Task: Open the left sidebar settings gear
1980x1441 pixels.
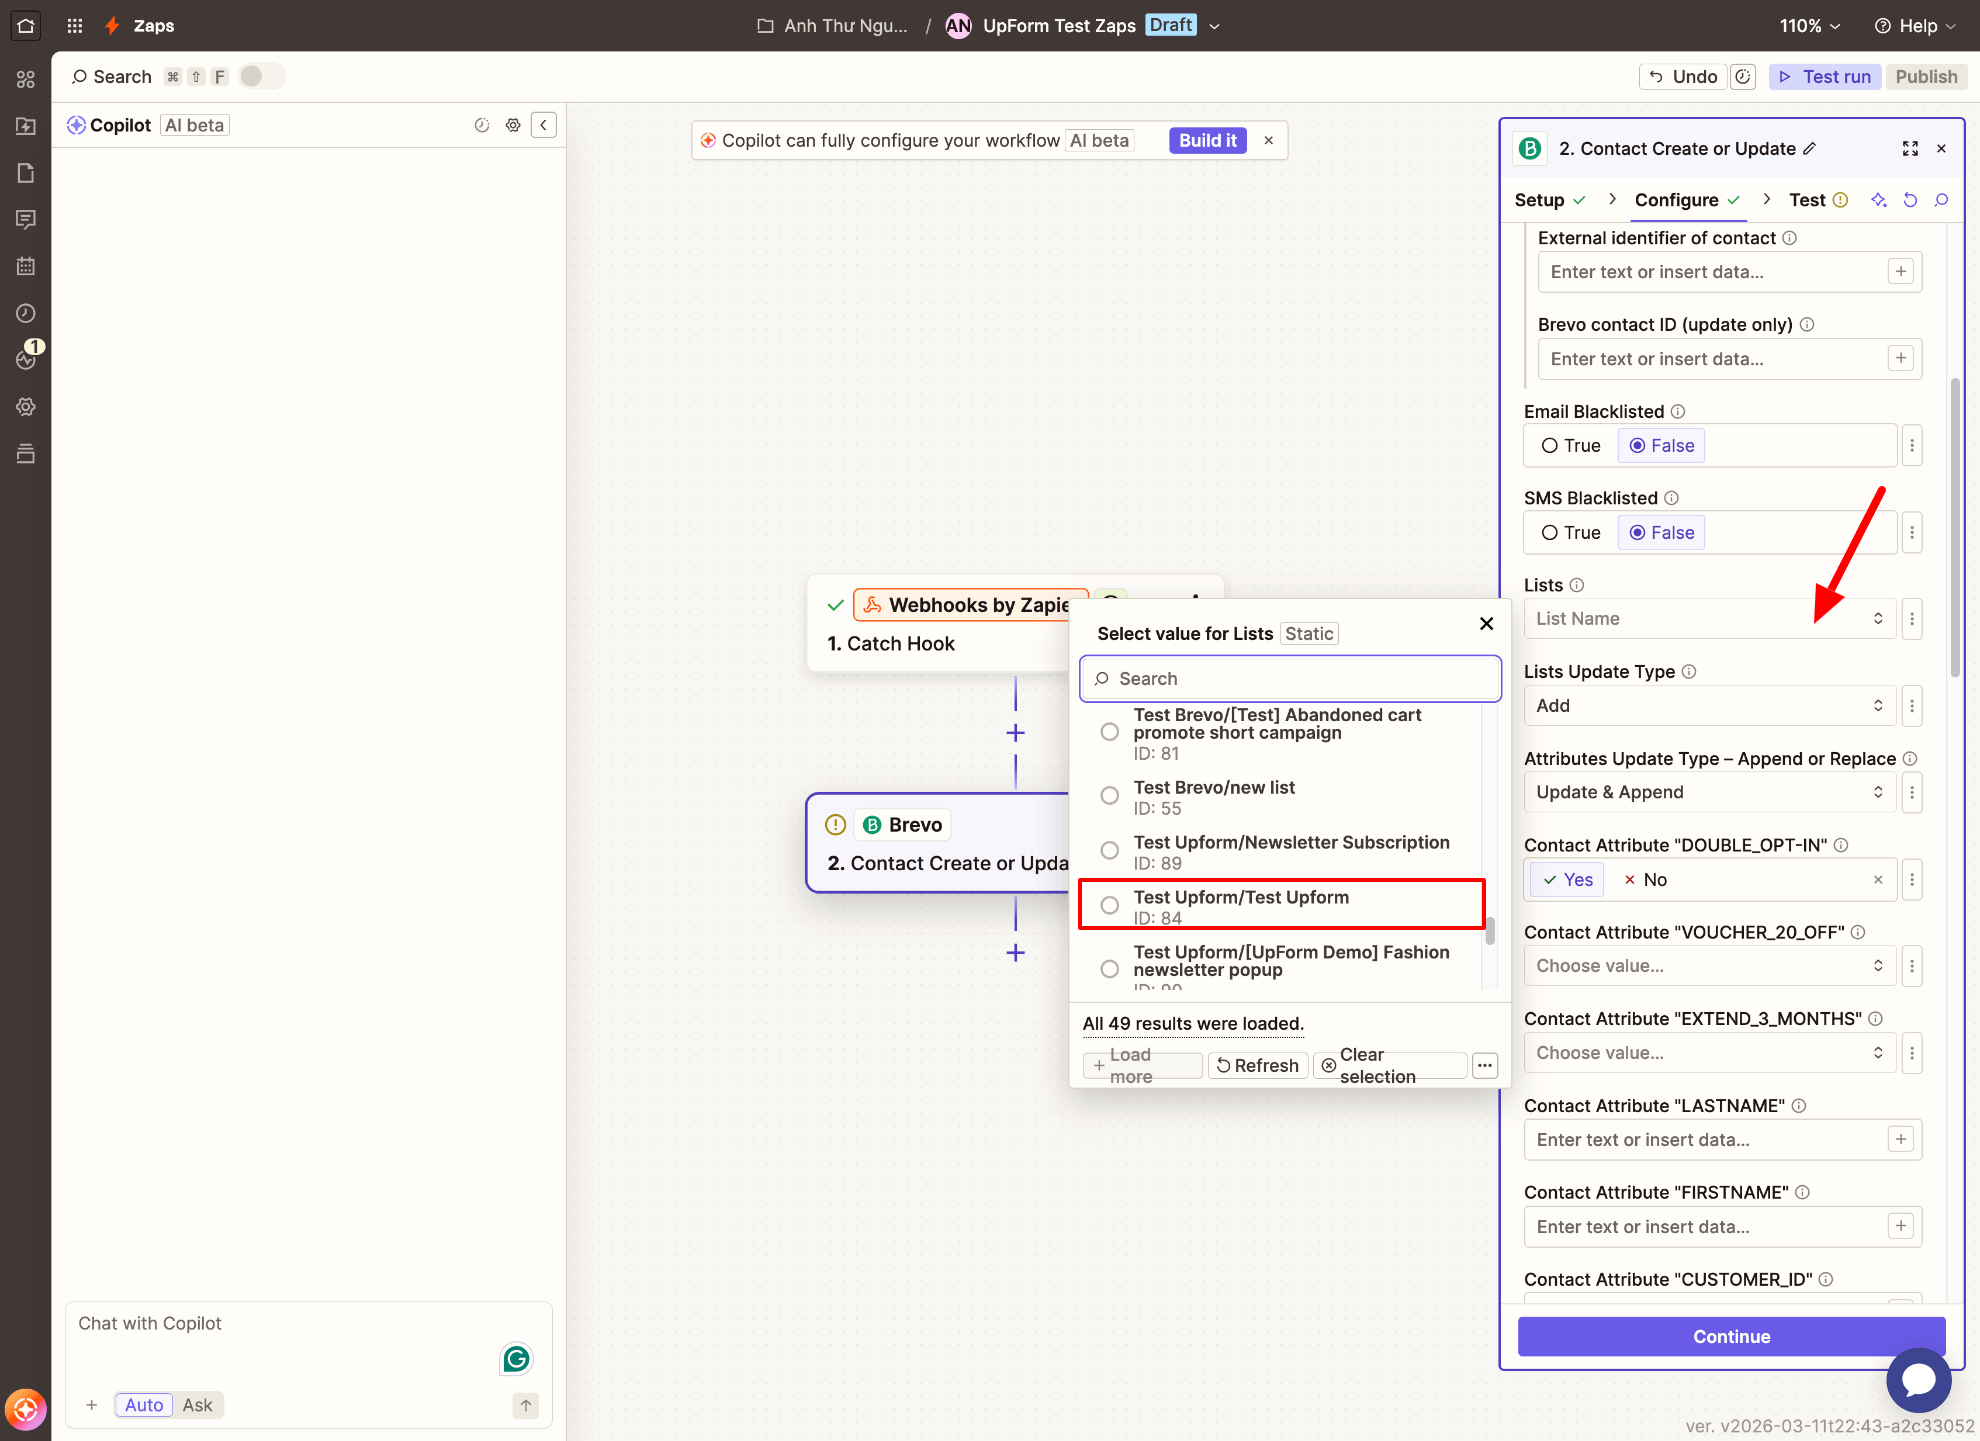Action: (26, 407)
